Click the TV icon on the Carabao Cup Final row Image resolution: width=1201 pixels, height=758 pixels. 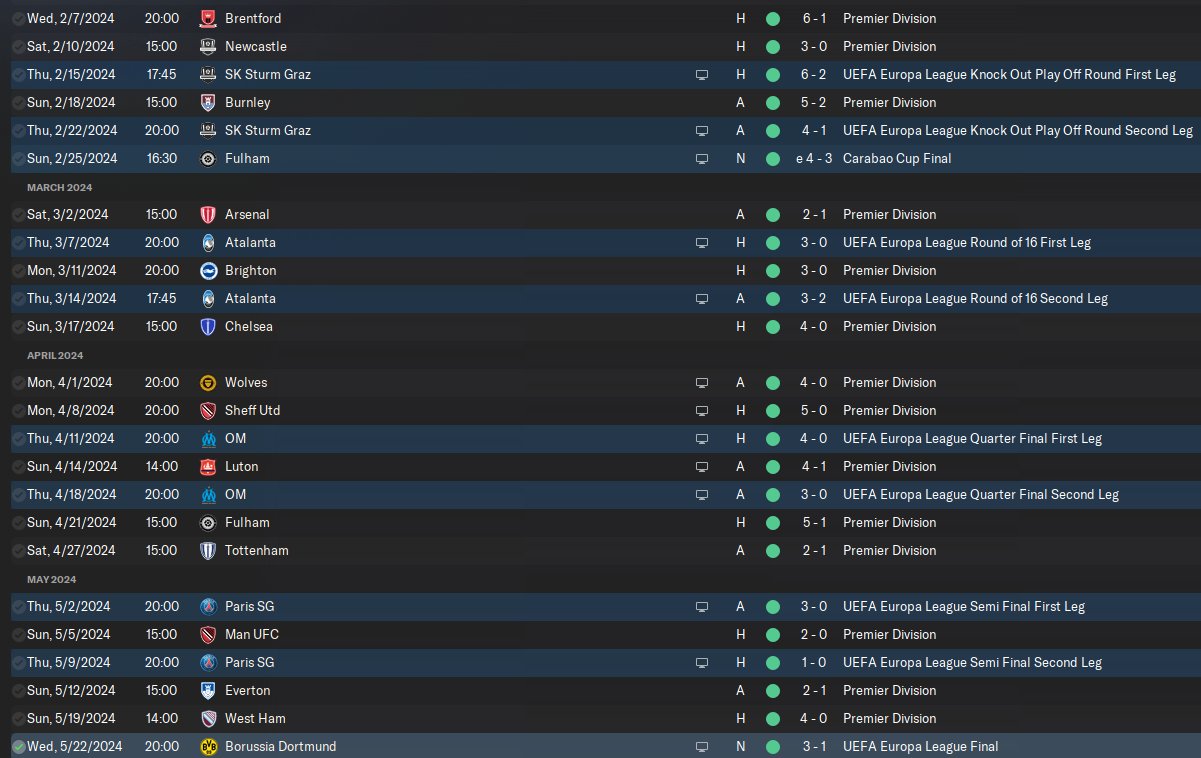click(702, 158)
